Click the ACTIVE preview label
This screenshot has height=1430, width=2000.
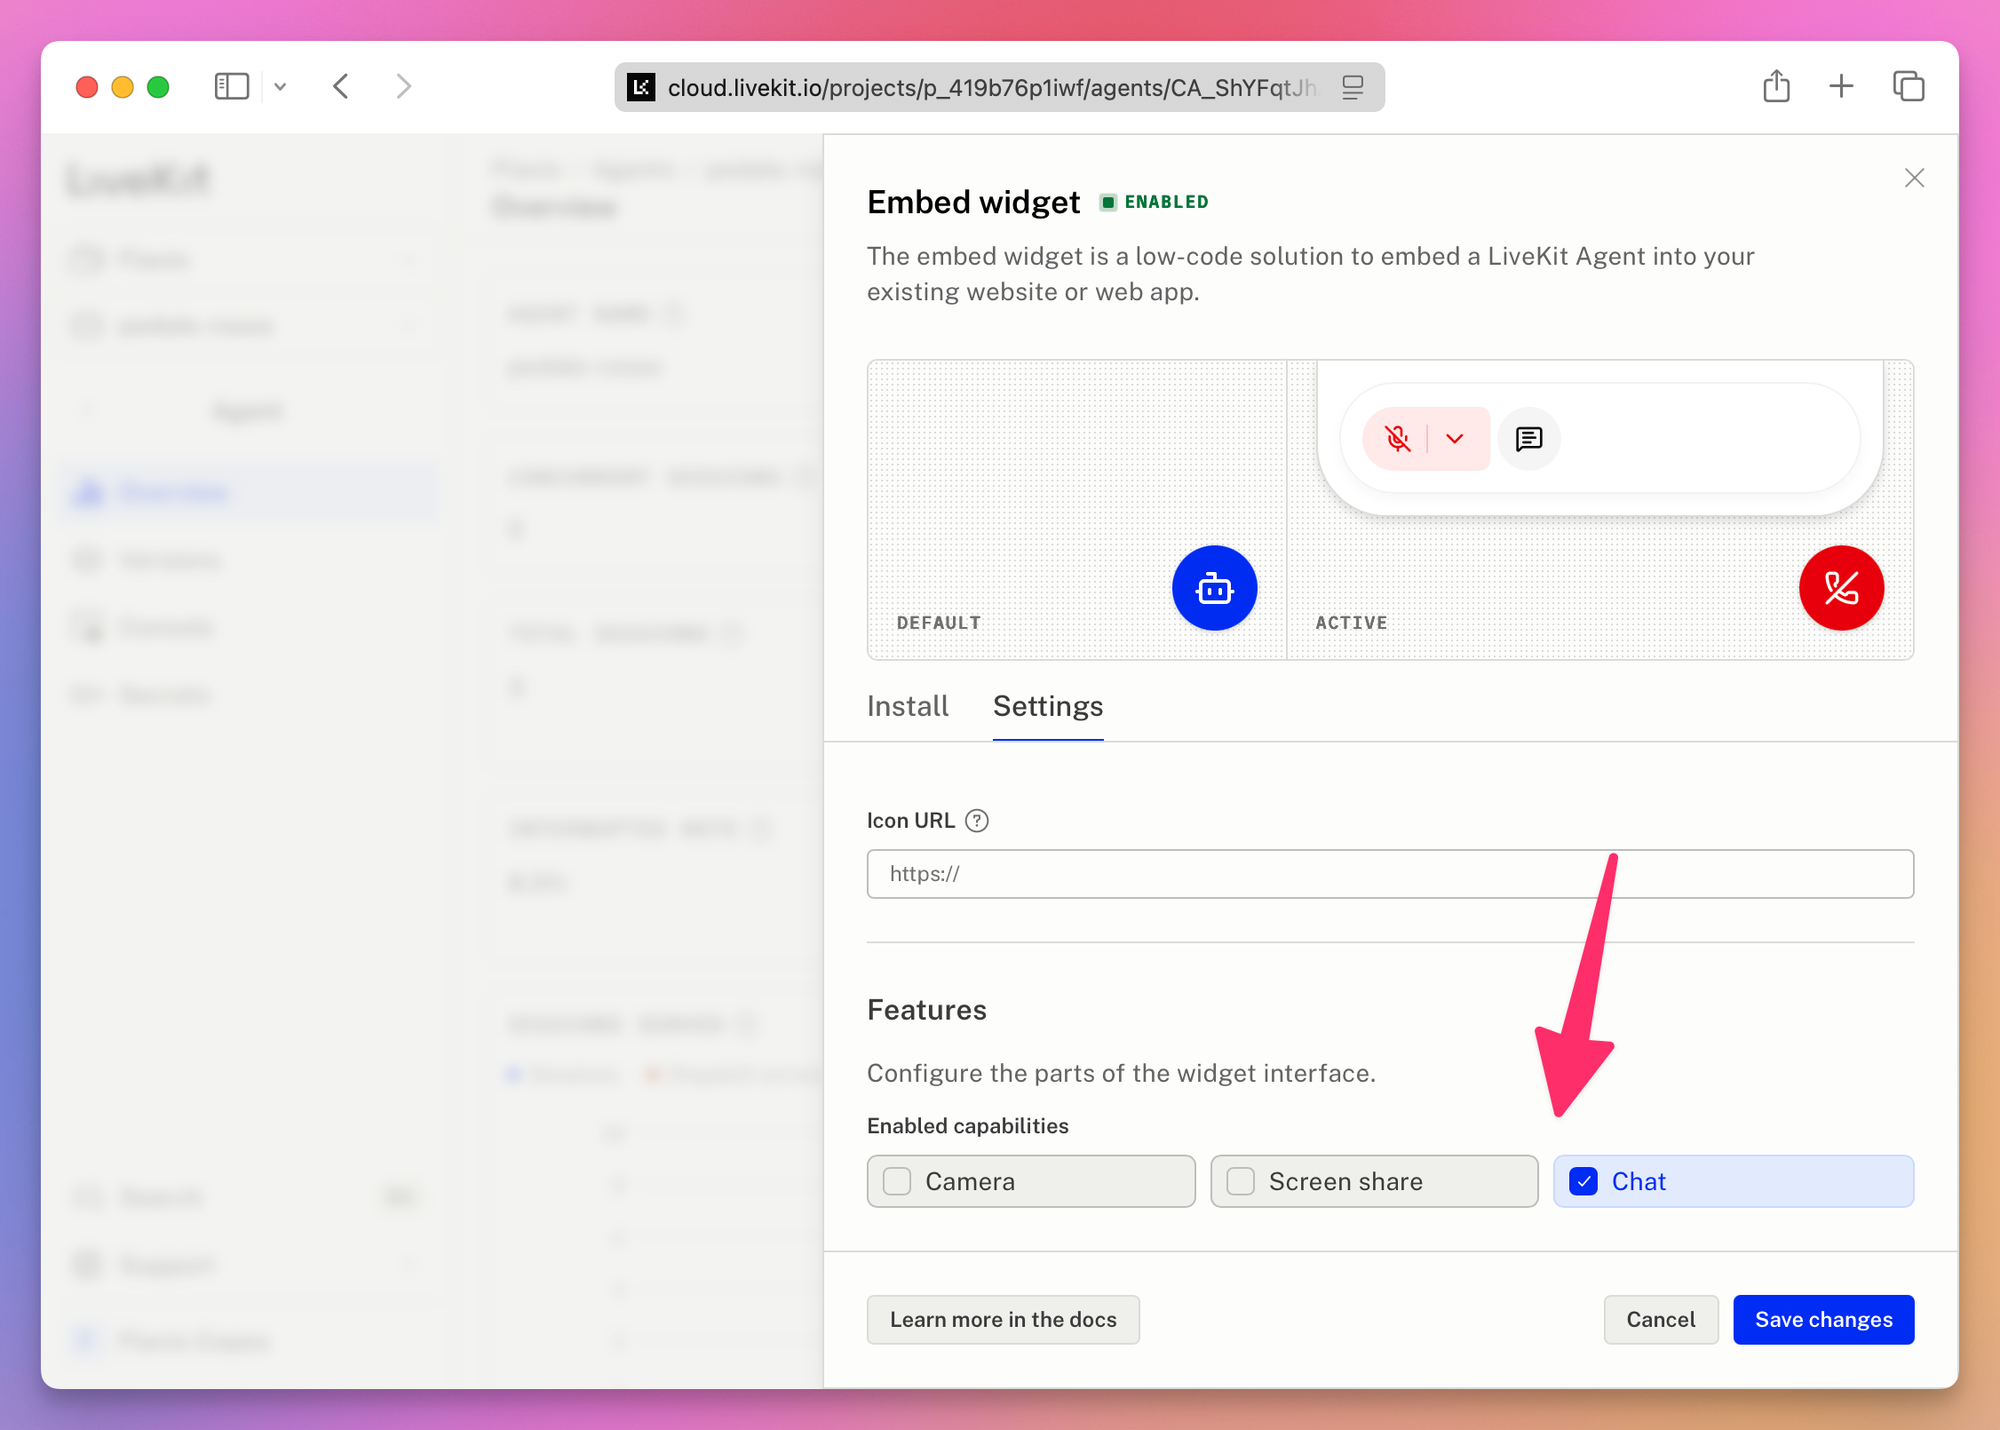[x=1352, y=623]
